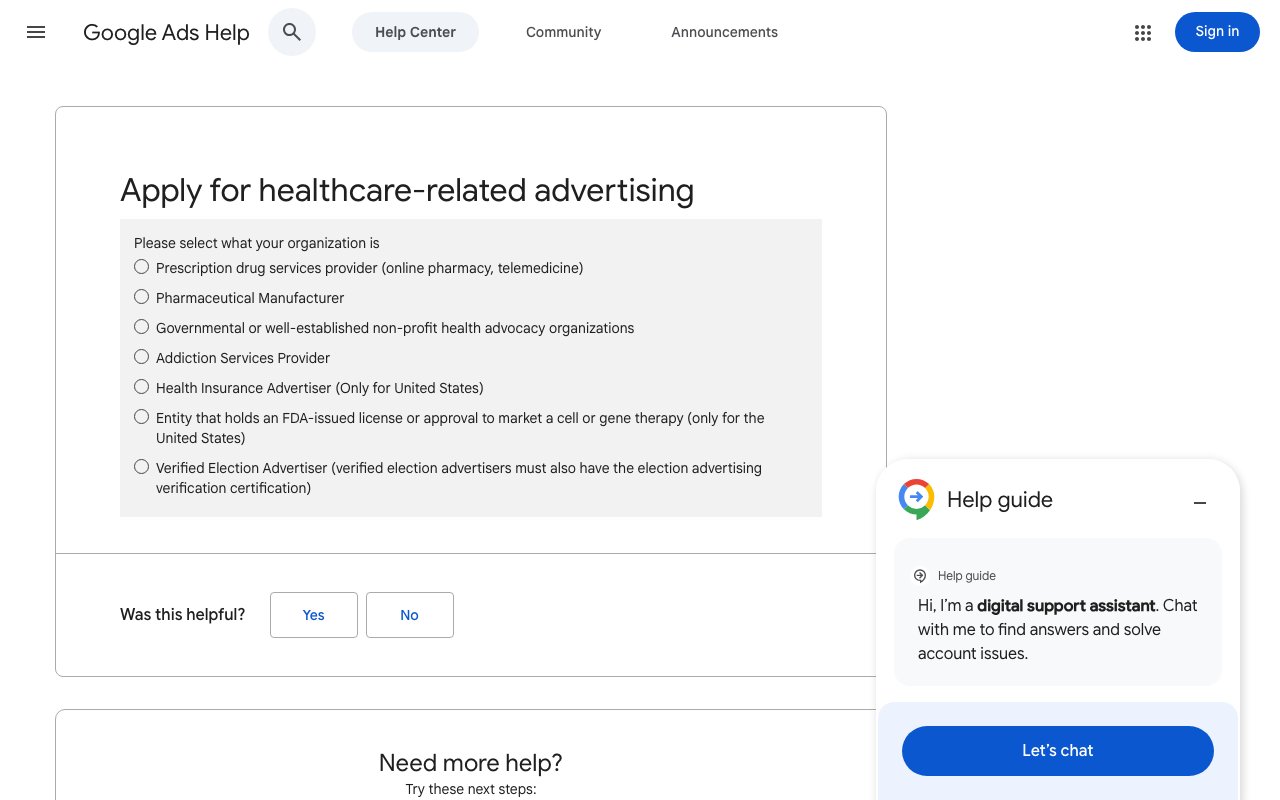
Task: Click the Help guide panel title
Action: 1000,500
